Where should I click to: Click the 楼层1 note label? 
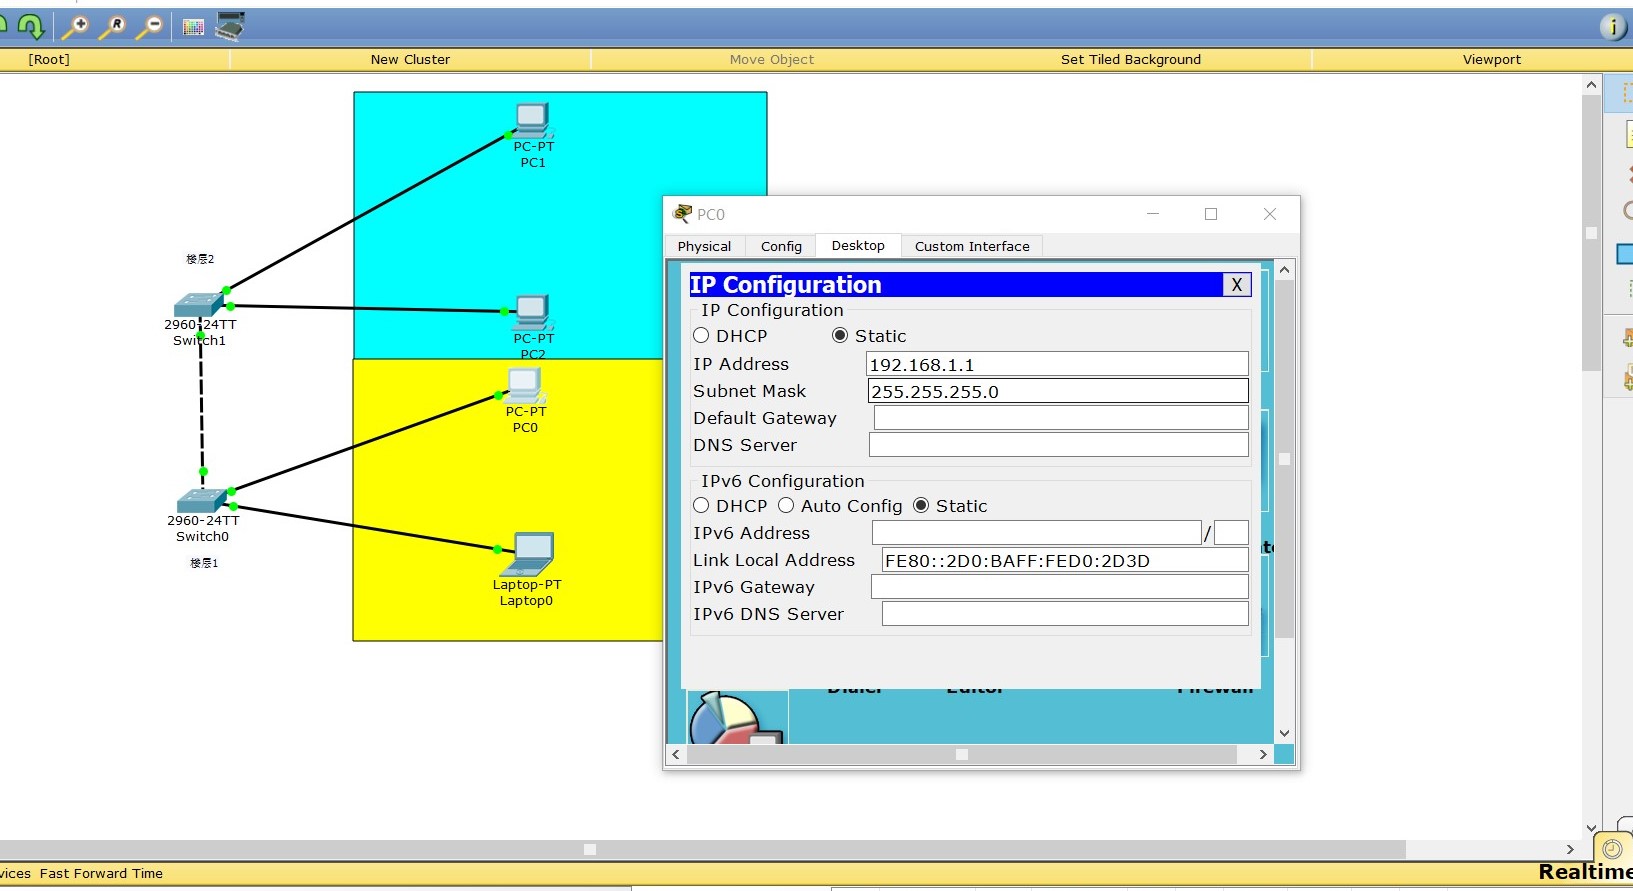pos(204,563)
